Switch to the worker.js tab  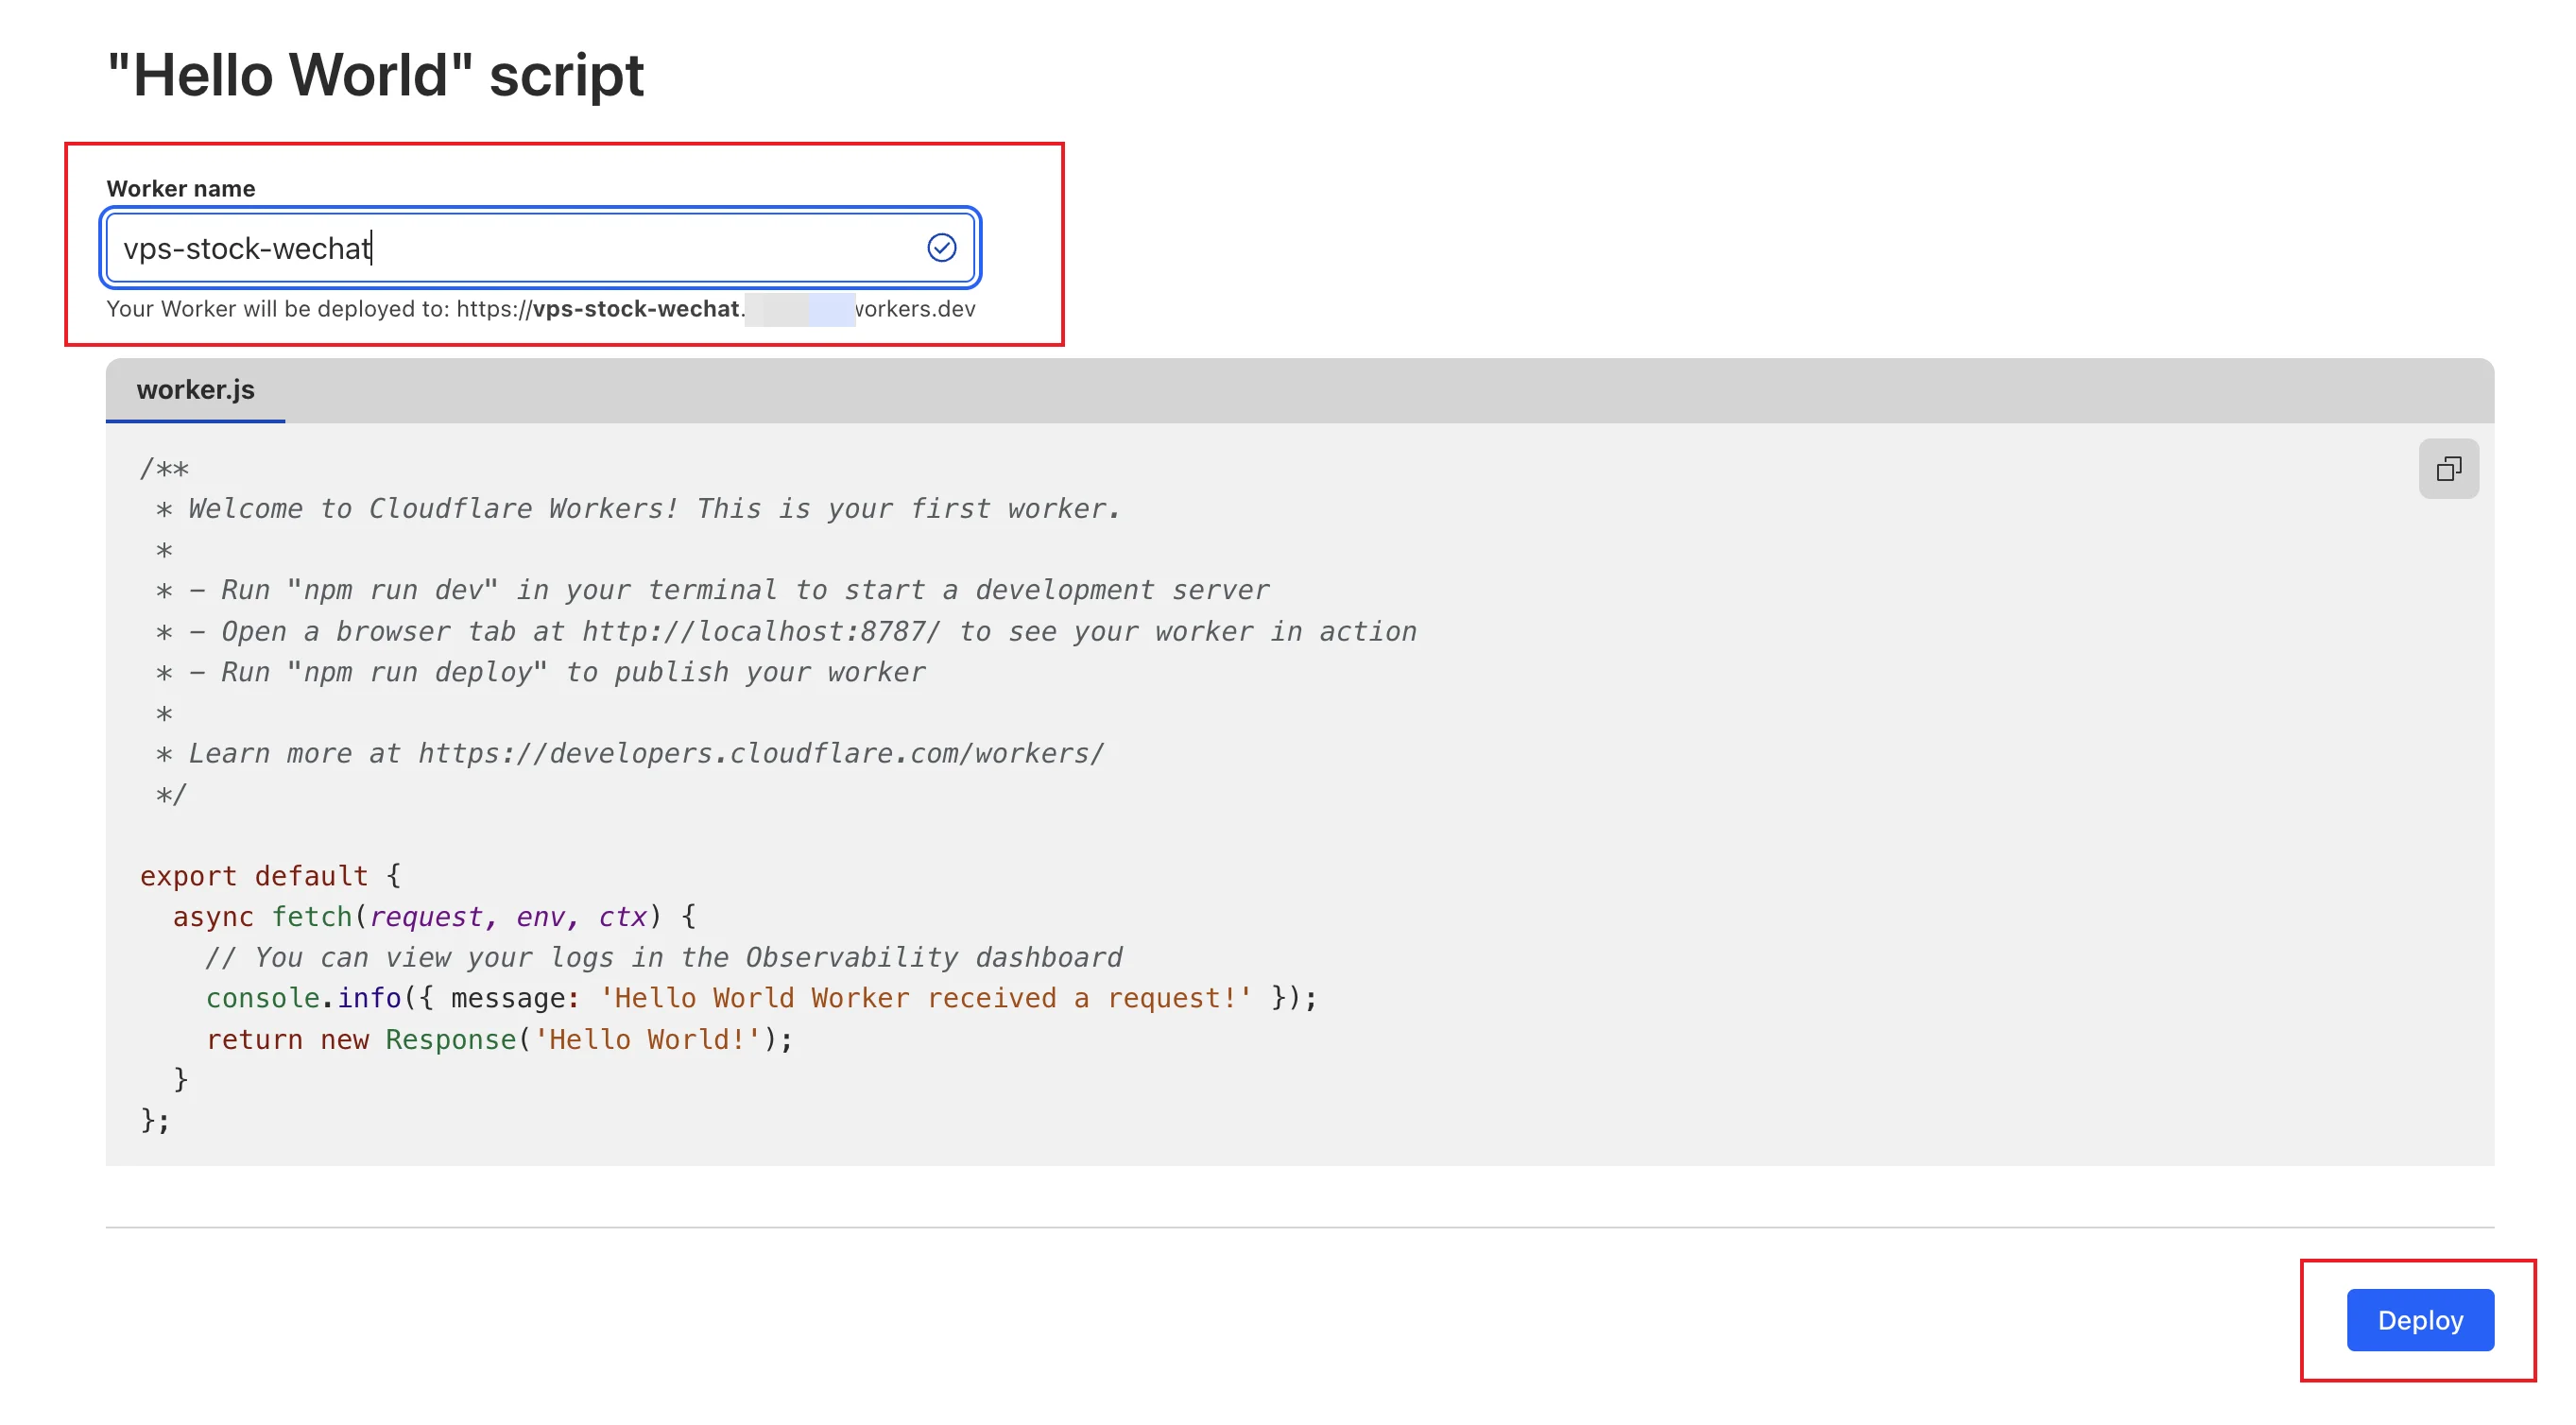195,390
